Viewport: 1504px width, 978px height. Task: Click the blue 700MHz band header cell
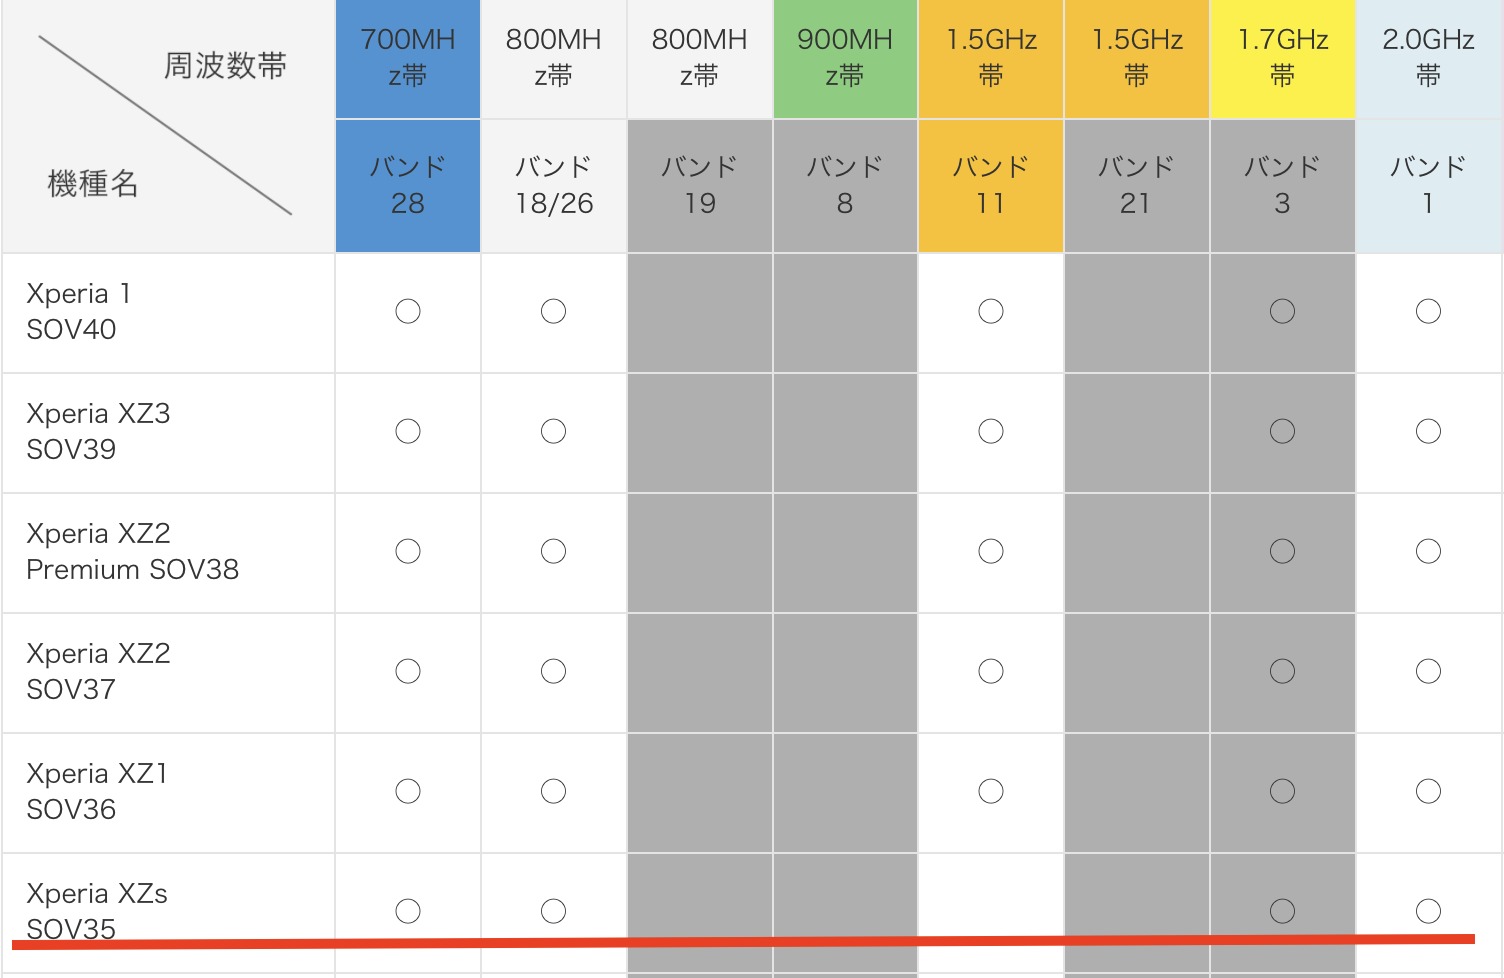408,58
